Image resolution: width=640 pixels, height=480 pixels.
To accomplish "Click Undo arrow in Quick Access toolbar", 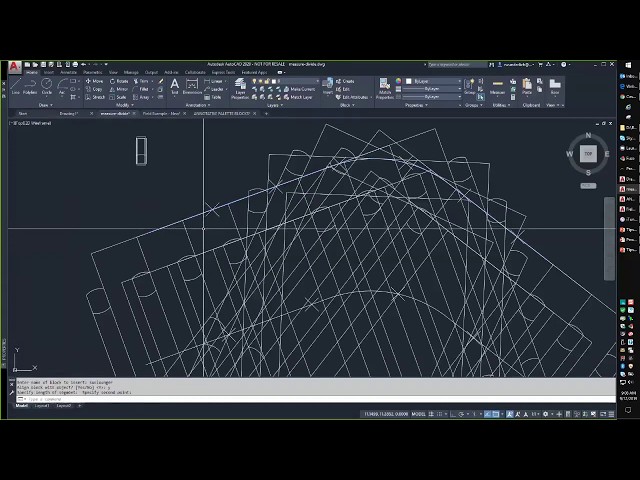I will pos(84,64).
